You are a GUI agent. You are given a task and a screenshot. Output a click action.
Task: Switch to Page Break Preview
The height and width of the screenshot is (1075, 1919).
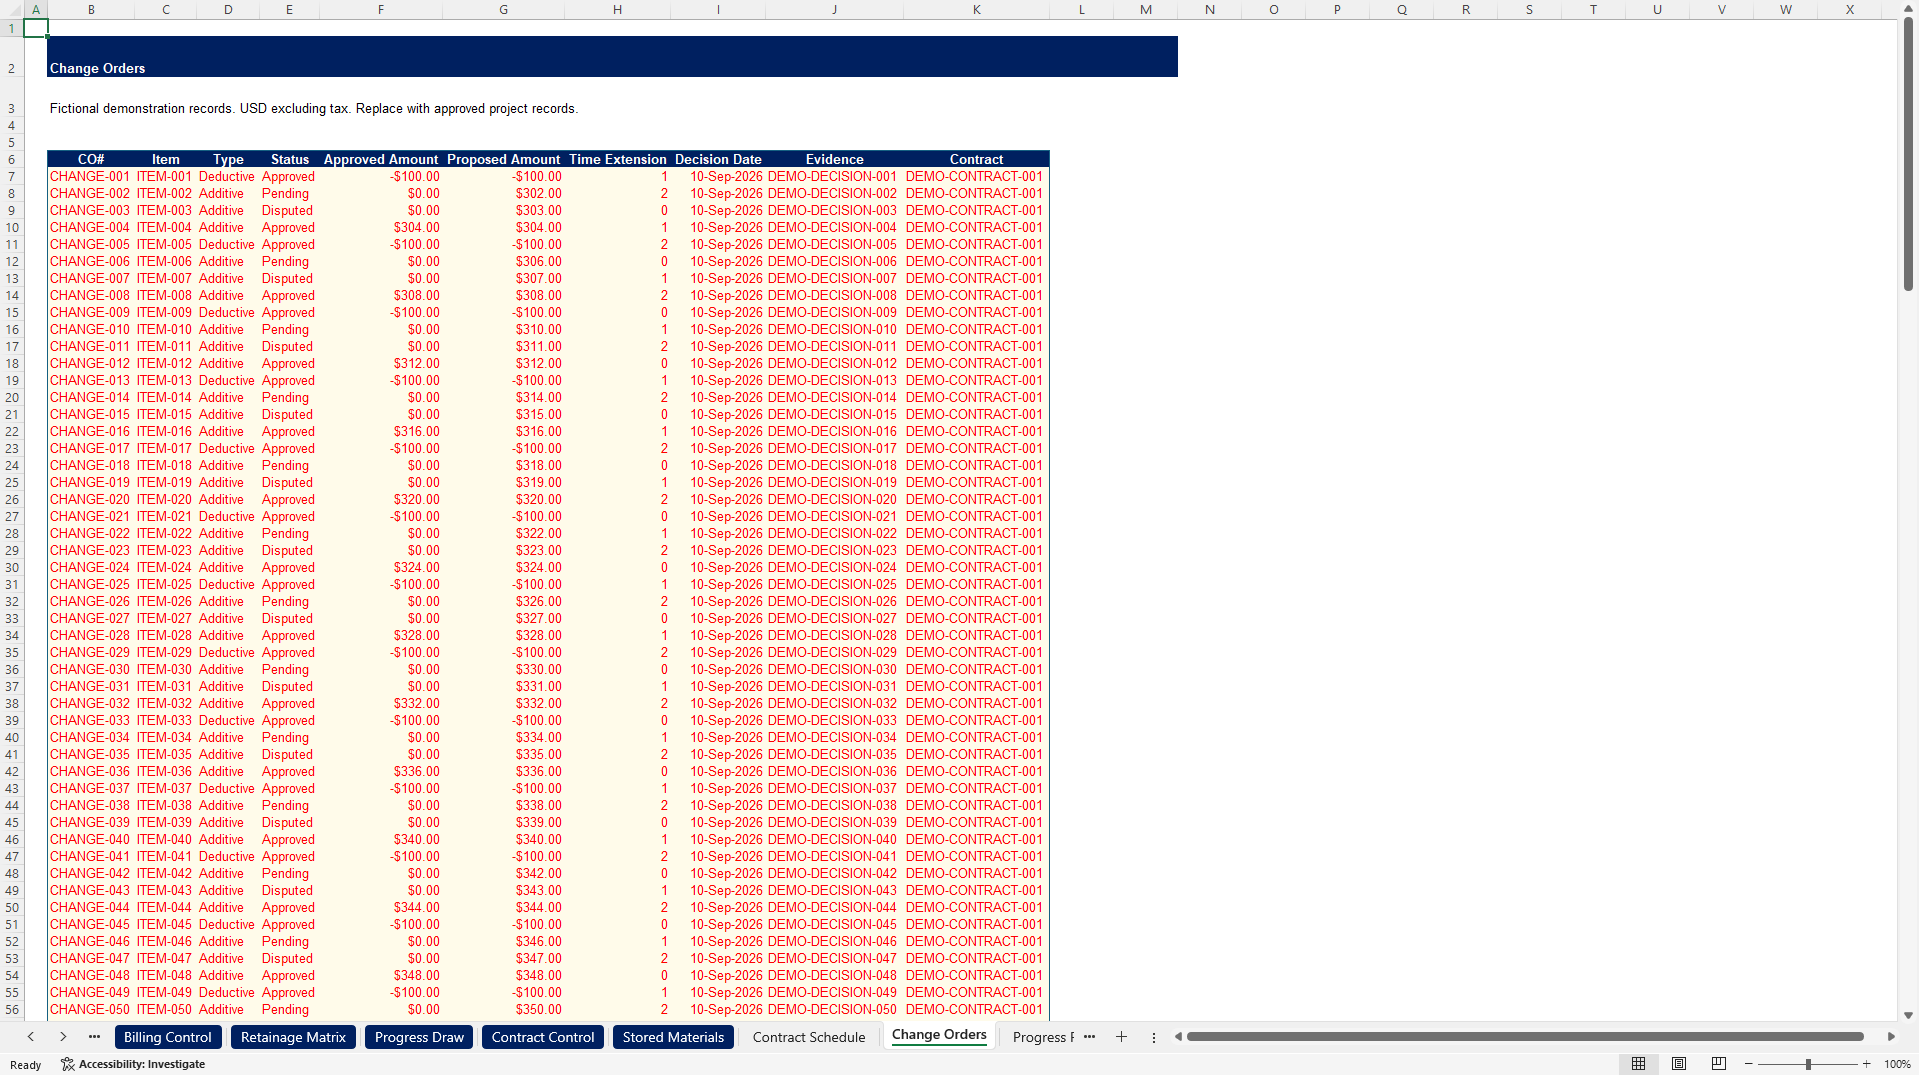tap(1719, 1064)
